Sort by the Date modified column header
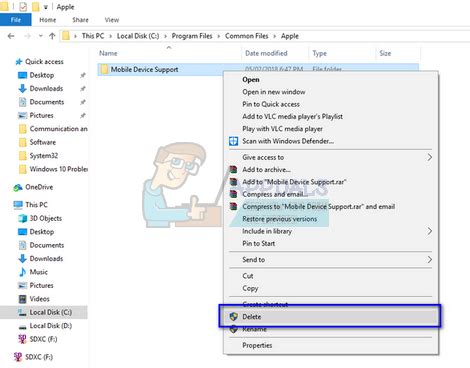 pos(266,53)
